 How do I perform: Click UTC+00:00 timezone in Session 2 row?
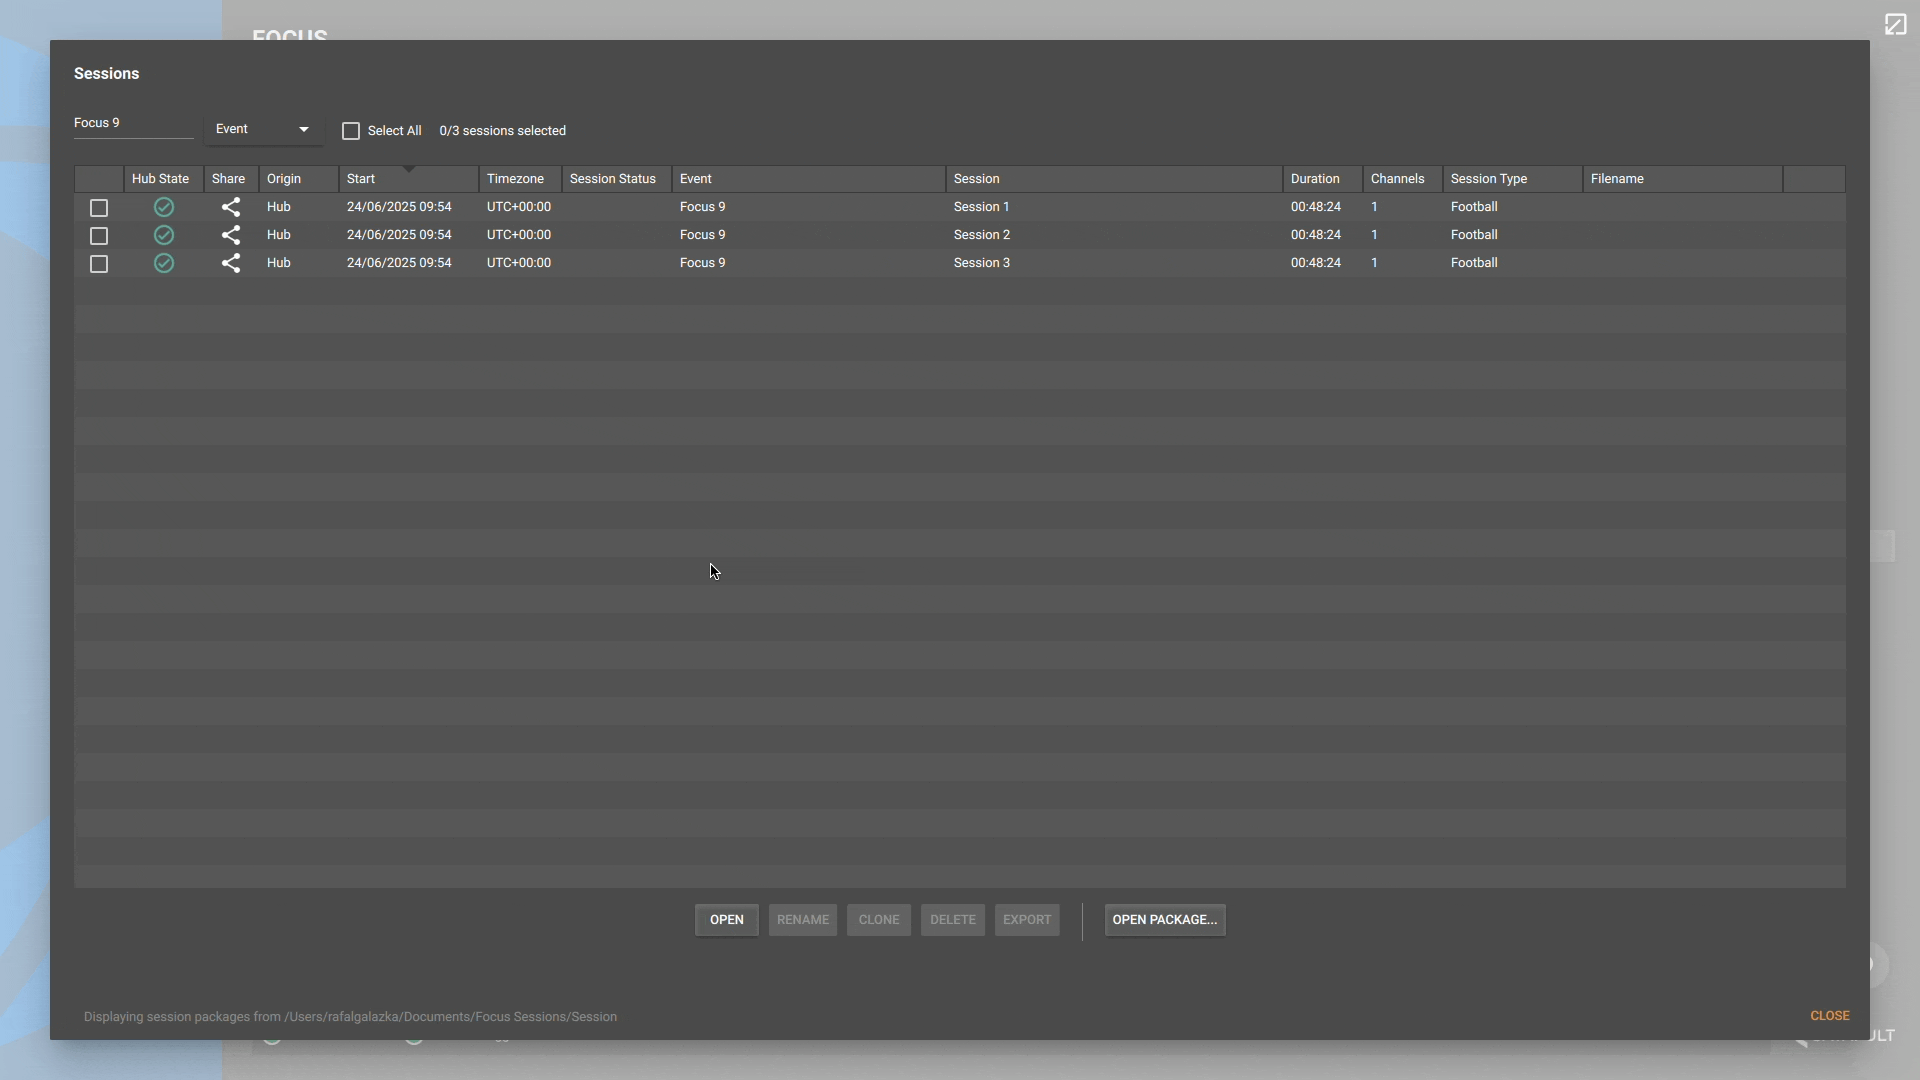coord(519,235)
